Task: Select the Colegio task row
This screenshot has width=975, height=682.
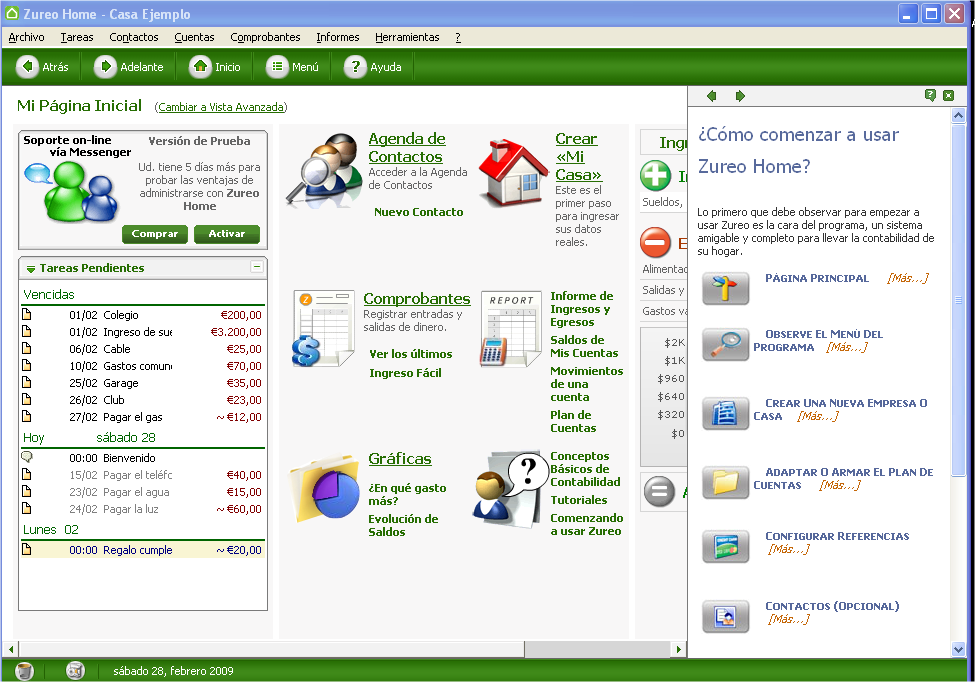Action: [142, 315]
